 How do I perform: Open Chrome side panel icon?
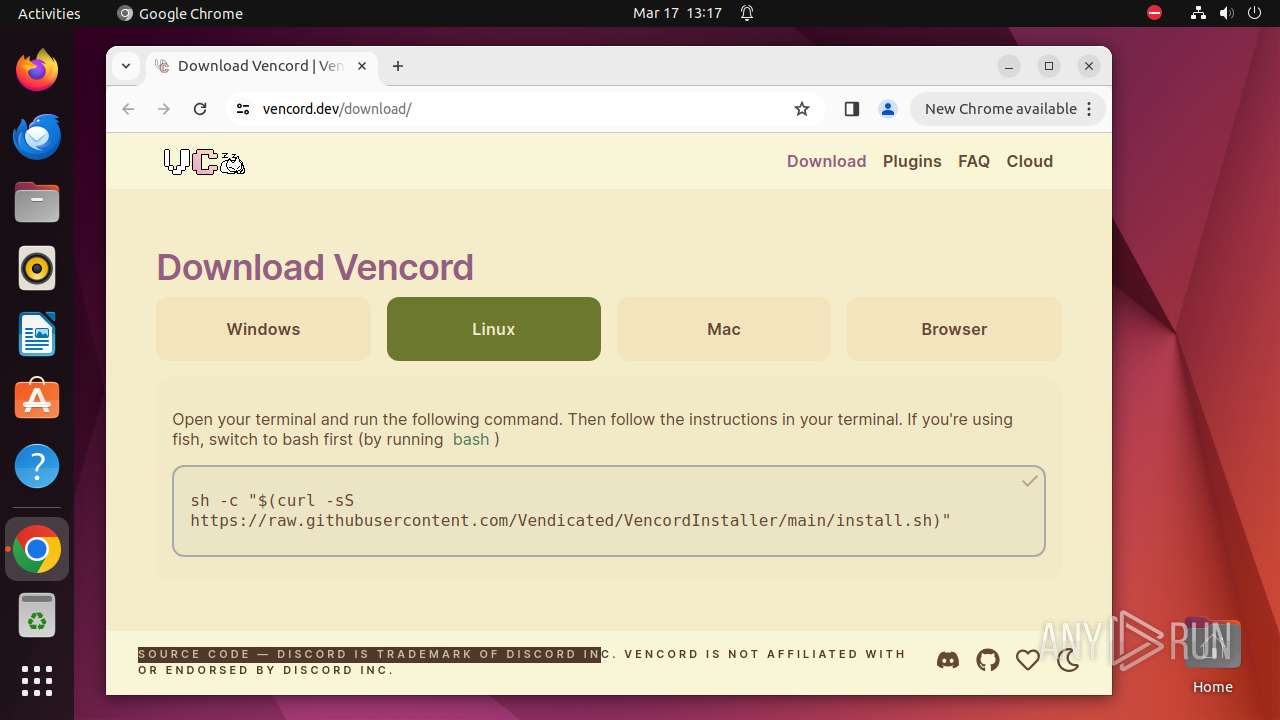(x=851, y=109)
